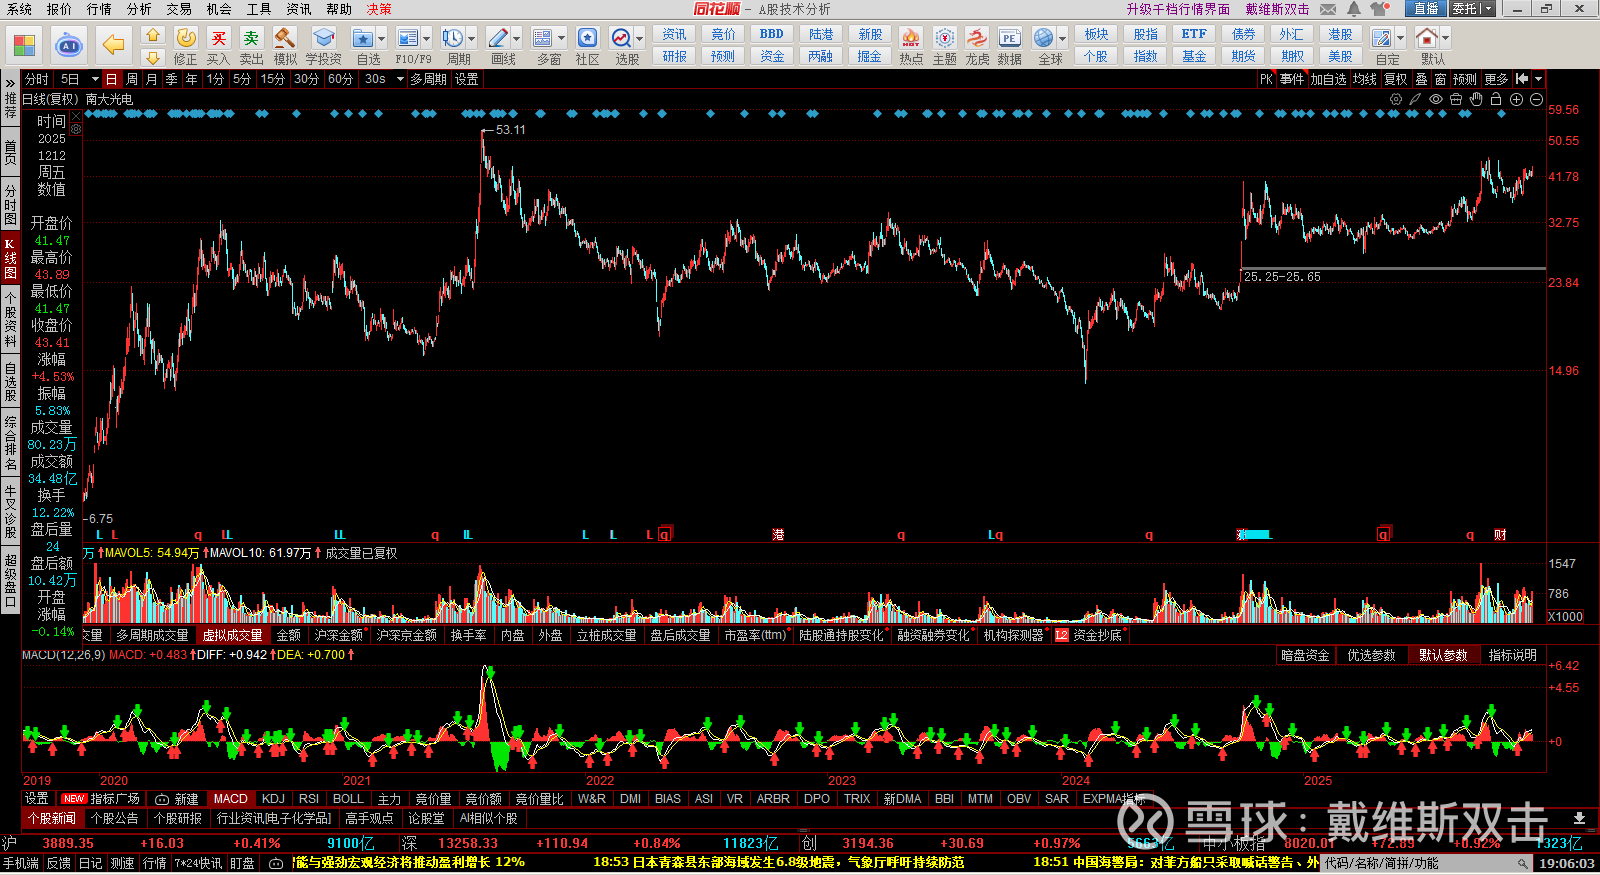Open the 社区 community icon
The height and width of the screenshot is (875, 1600).
tap(588, 38)
